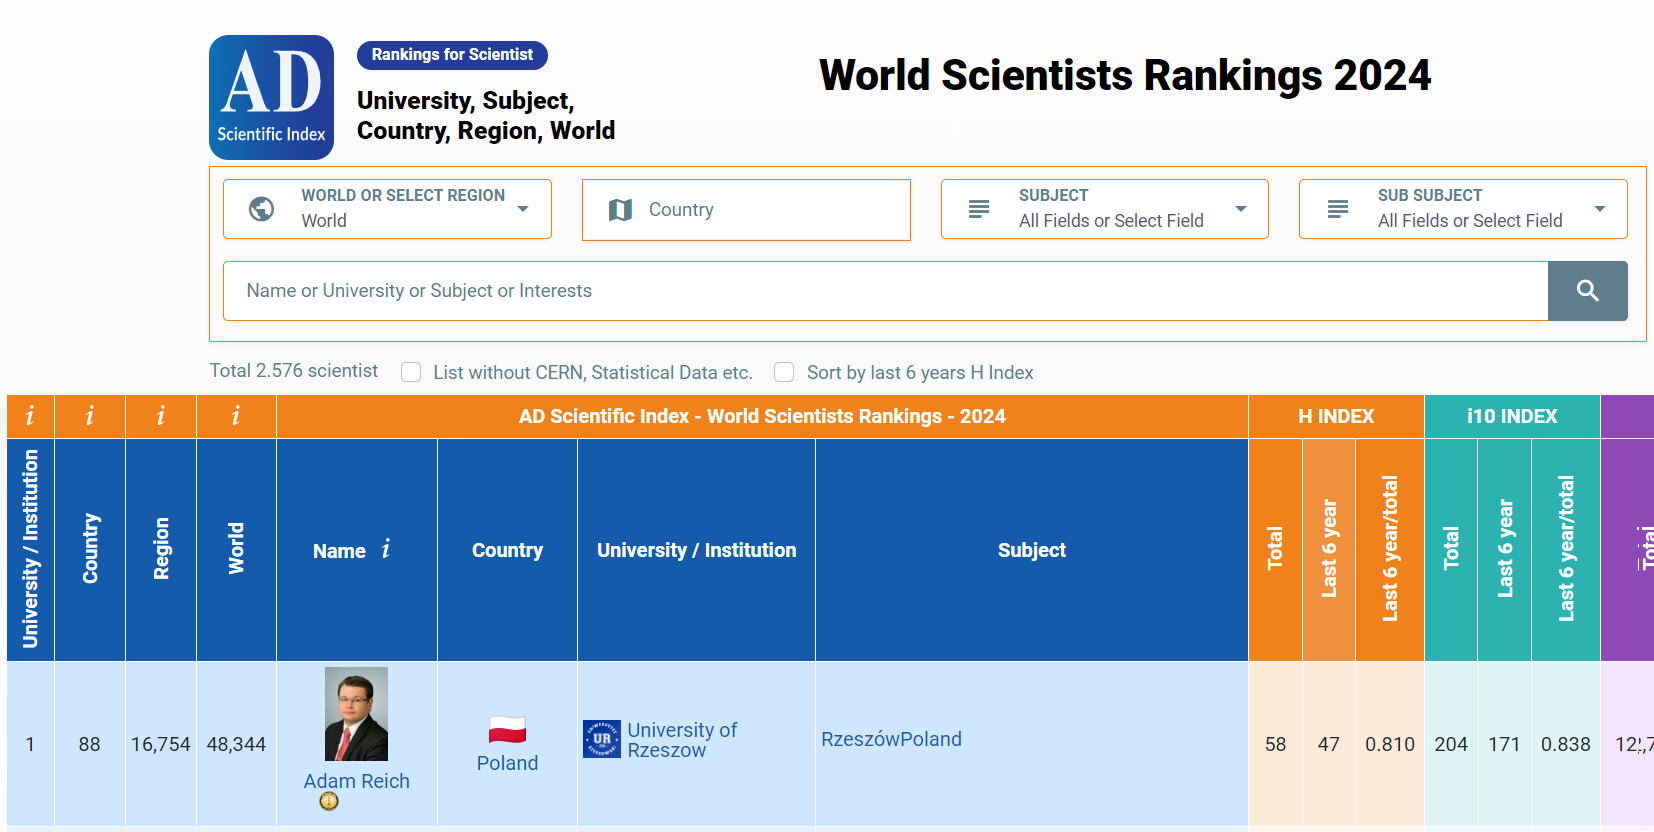Expand the Subject dropdown
The image size is (1654, 832).
1104,209
